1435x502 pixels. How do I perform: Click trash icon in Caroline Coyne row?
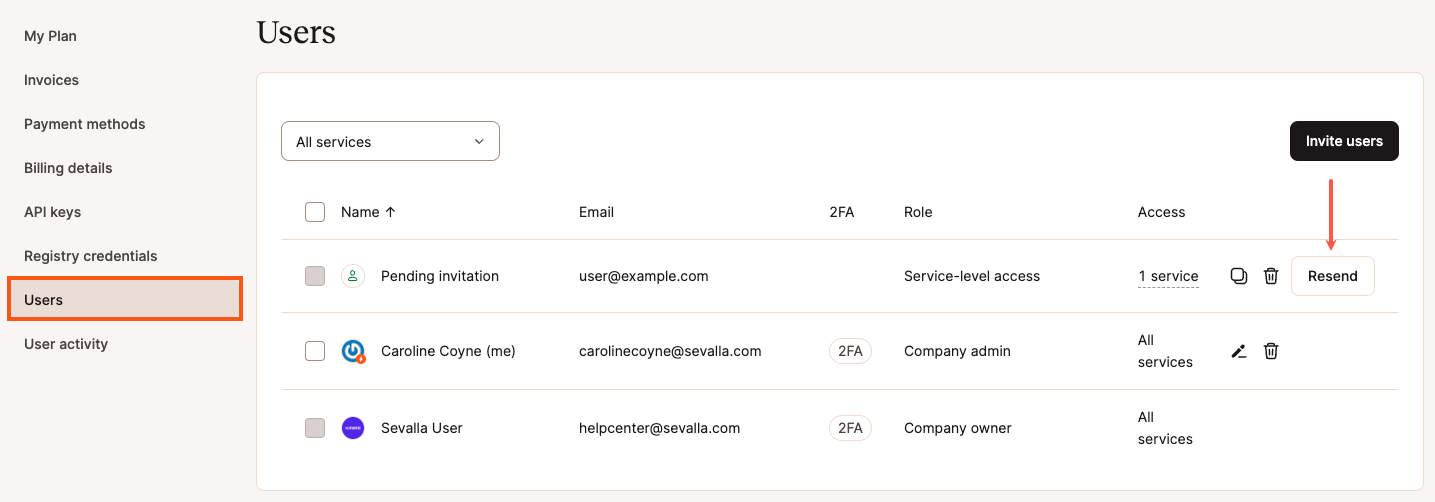point(1271,351)
